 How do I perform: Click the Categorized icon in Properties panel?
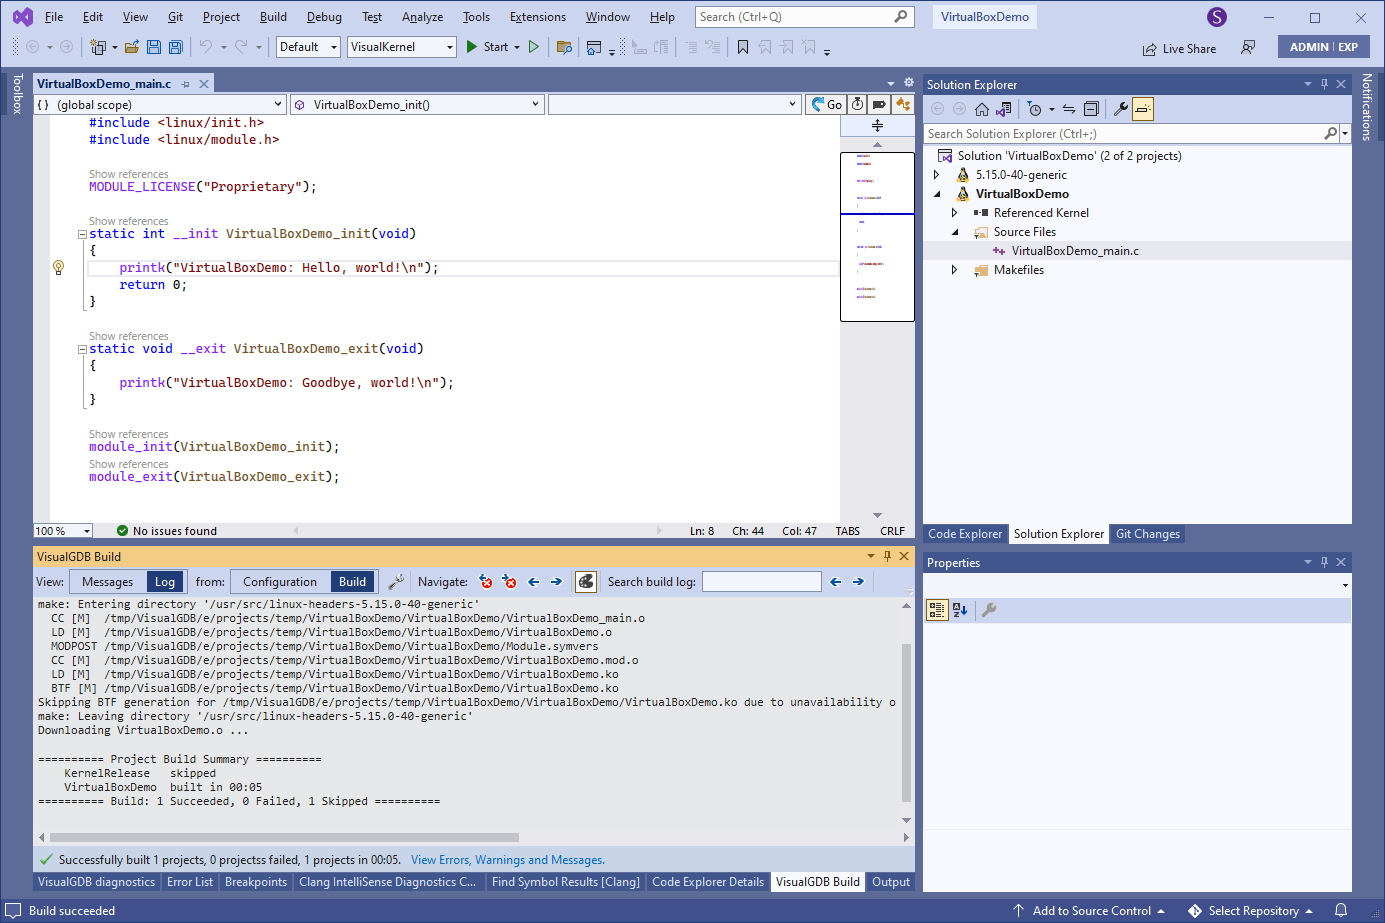tap(937, 610)
